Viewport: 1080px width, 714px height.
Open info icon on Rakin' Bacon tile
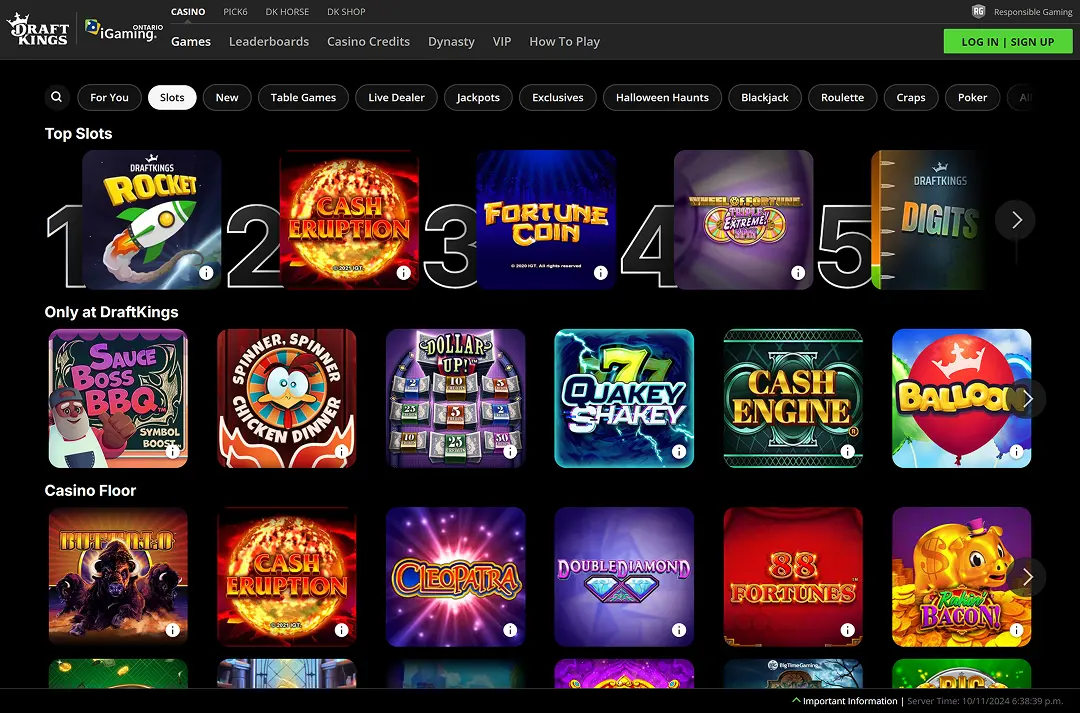pos(1016,630)
